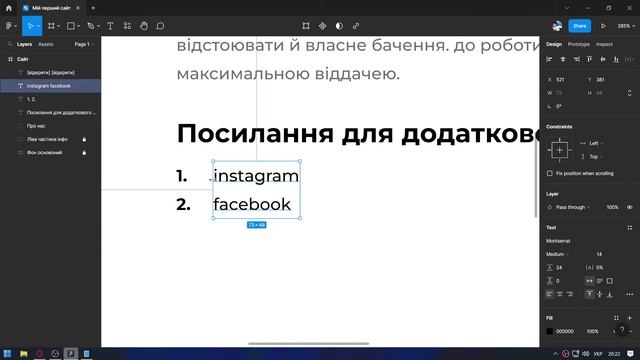Click Align left icon in Design panel
The height and width of the screenshot is (360, 640).
[x=549, y=60]
